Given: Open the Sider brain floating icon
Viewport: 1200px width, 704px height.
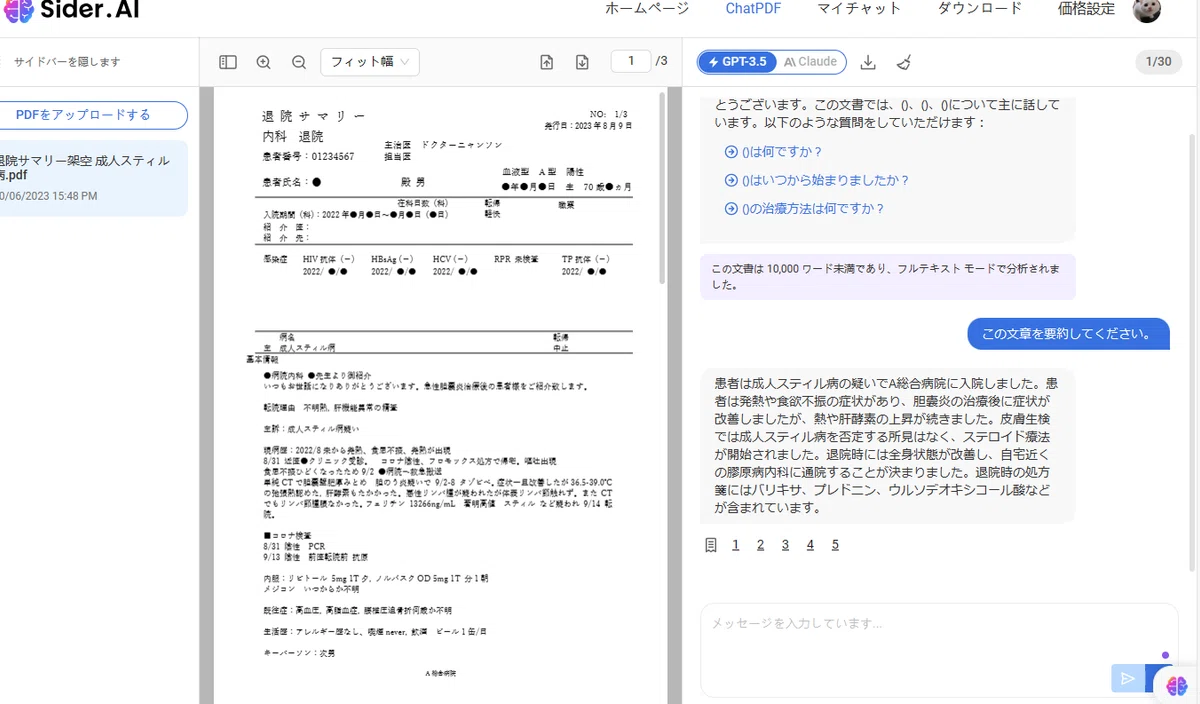Looking at the screenshot, I should tap(1177, 685).
